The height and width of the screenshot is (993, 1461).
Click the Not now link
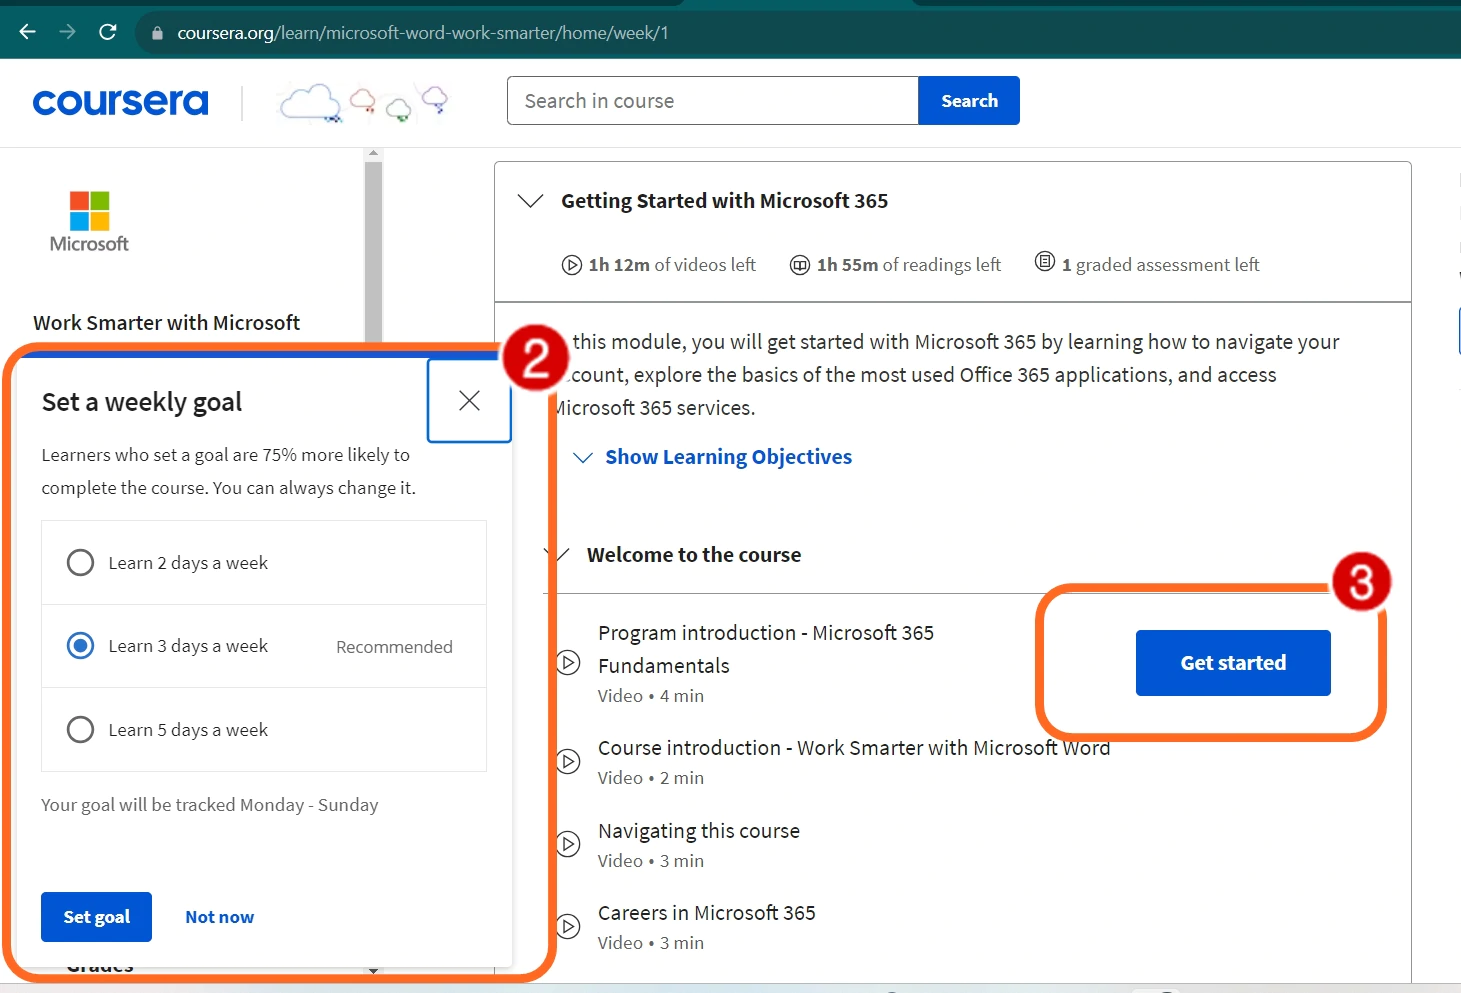click(x=220, y=917)
